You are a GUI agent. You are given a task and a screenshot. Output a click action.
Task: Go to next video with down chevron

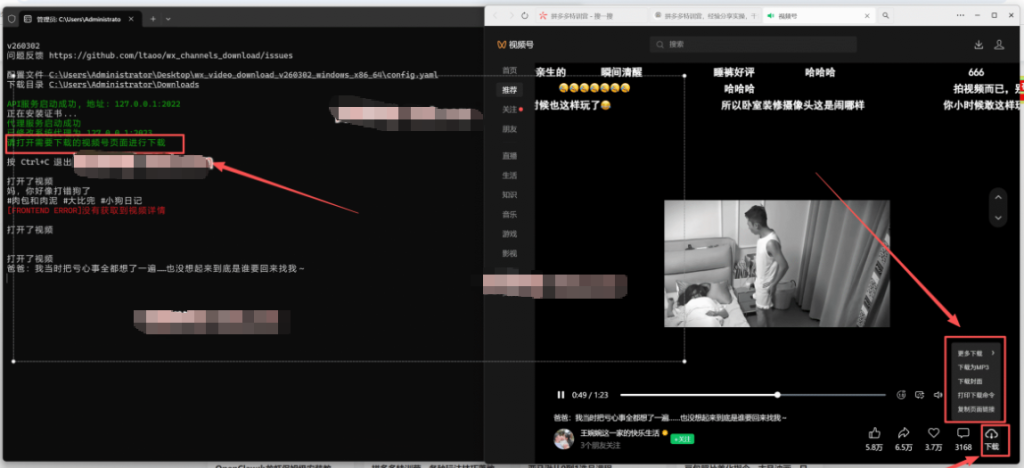coord(997,217)
